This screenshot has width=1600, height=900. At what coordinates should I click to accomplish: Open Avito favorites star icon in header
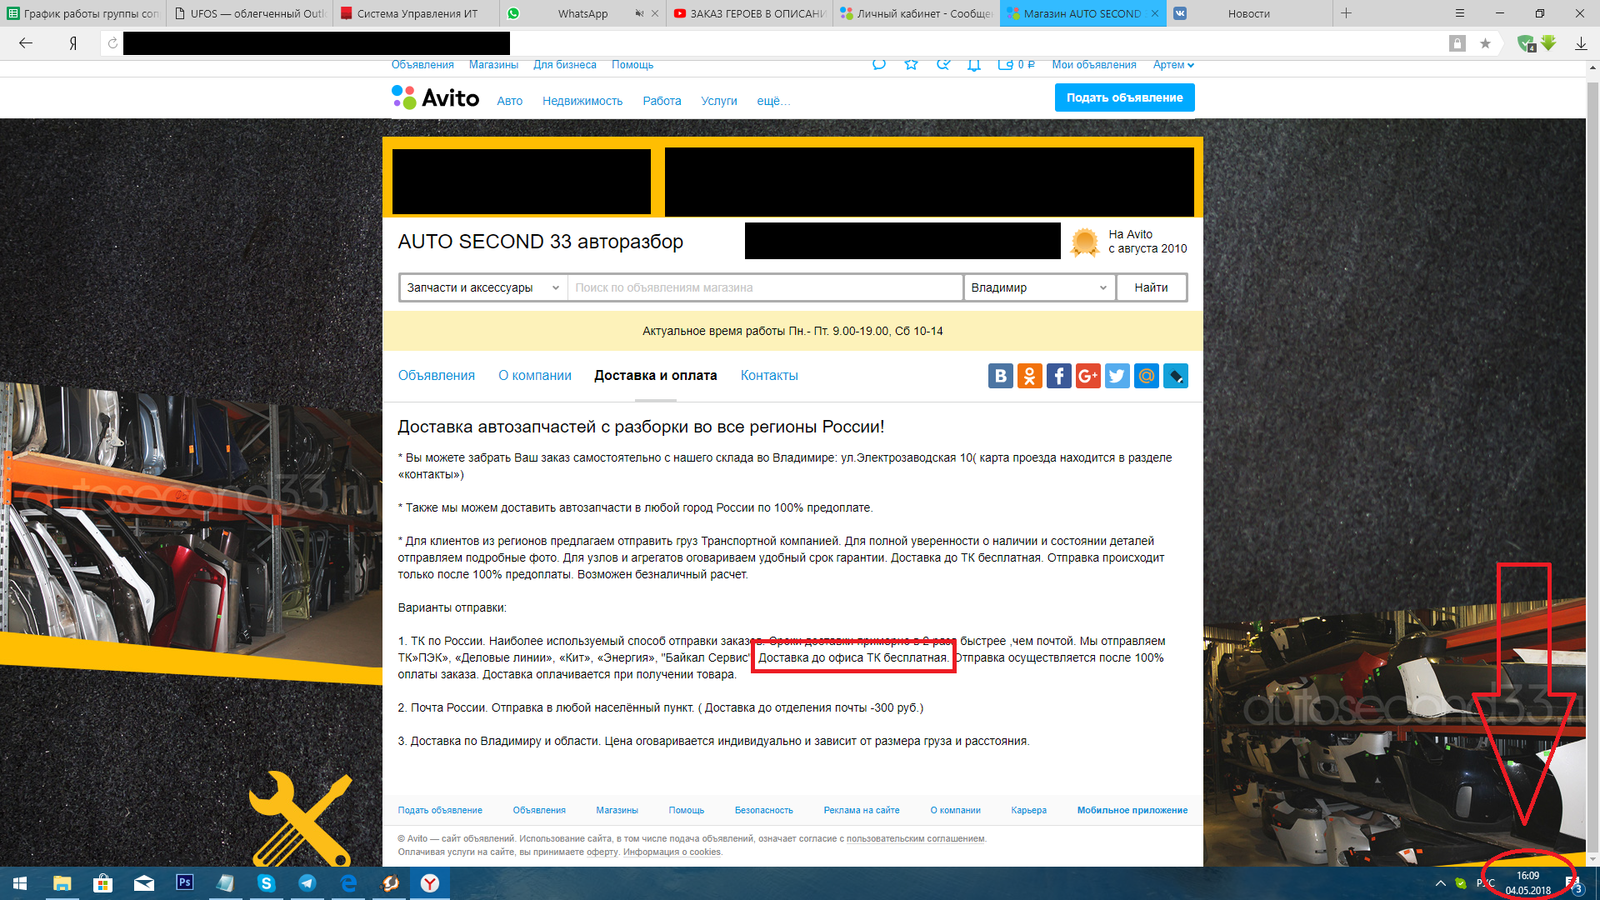pos(911,64)
